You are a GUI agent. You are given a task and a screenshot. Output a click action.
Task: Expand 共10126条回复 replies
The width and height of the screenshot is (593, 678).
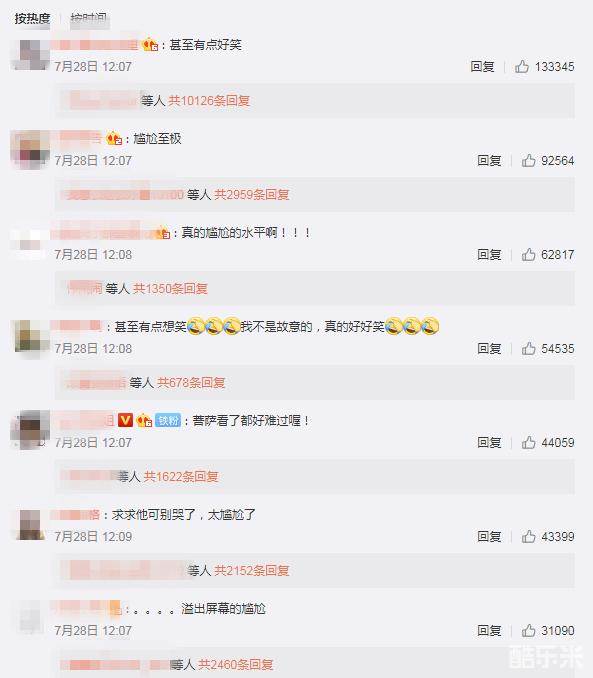click(x=209, y=101)
